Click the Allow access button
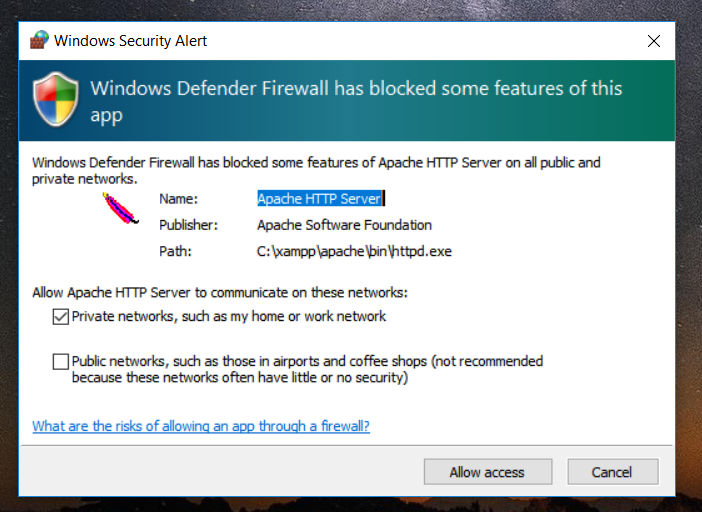The image size is (702, 512). (488, 472)
